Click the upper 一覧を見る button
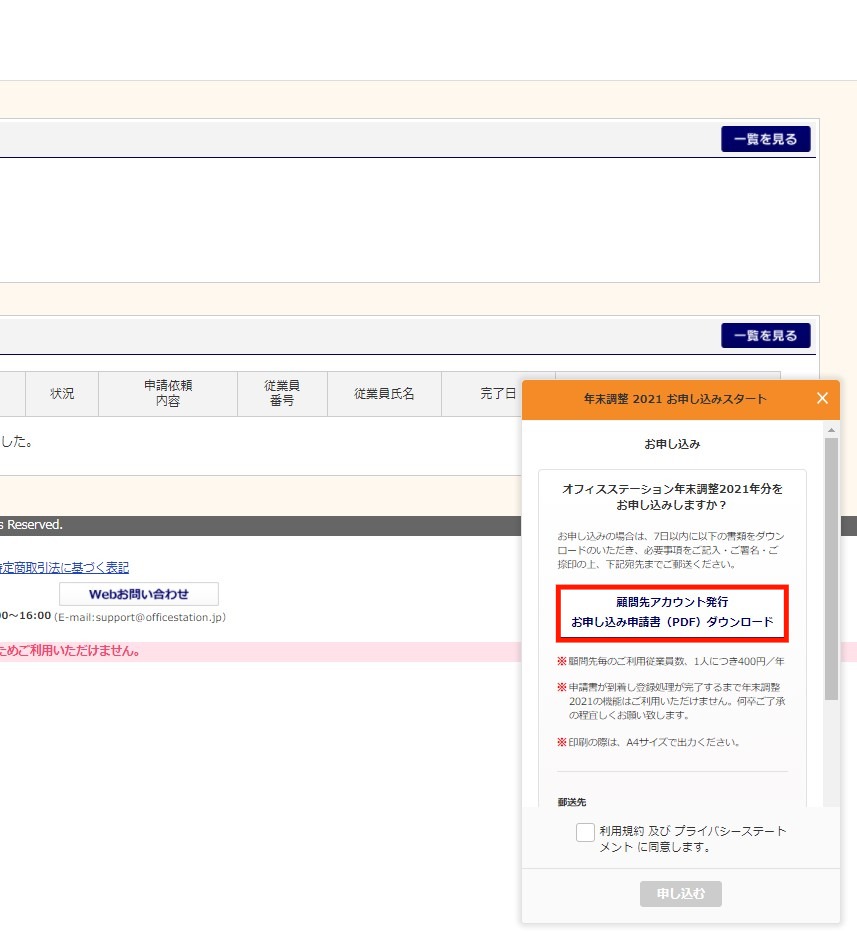 765,139
